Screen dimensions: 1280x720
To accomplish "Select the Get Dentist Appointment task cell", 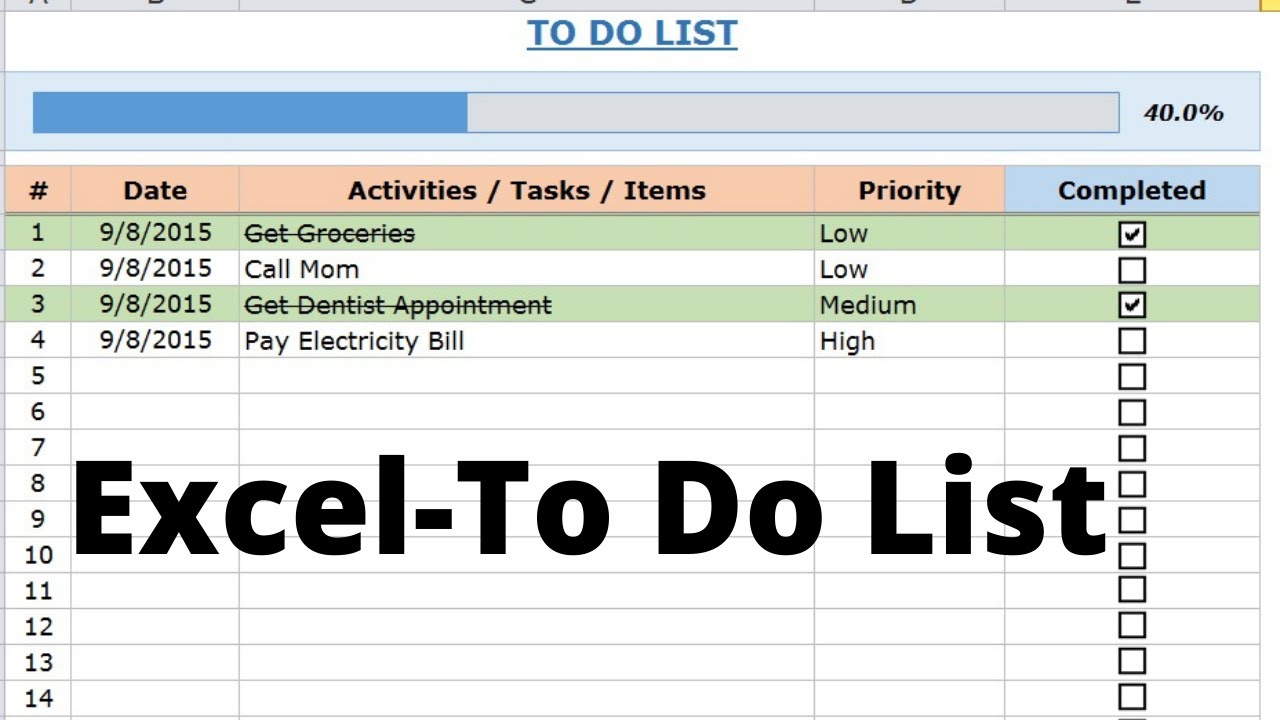I will pos(527,304).
